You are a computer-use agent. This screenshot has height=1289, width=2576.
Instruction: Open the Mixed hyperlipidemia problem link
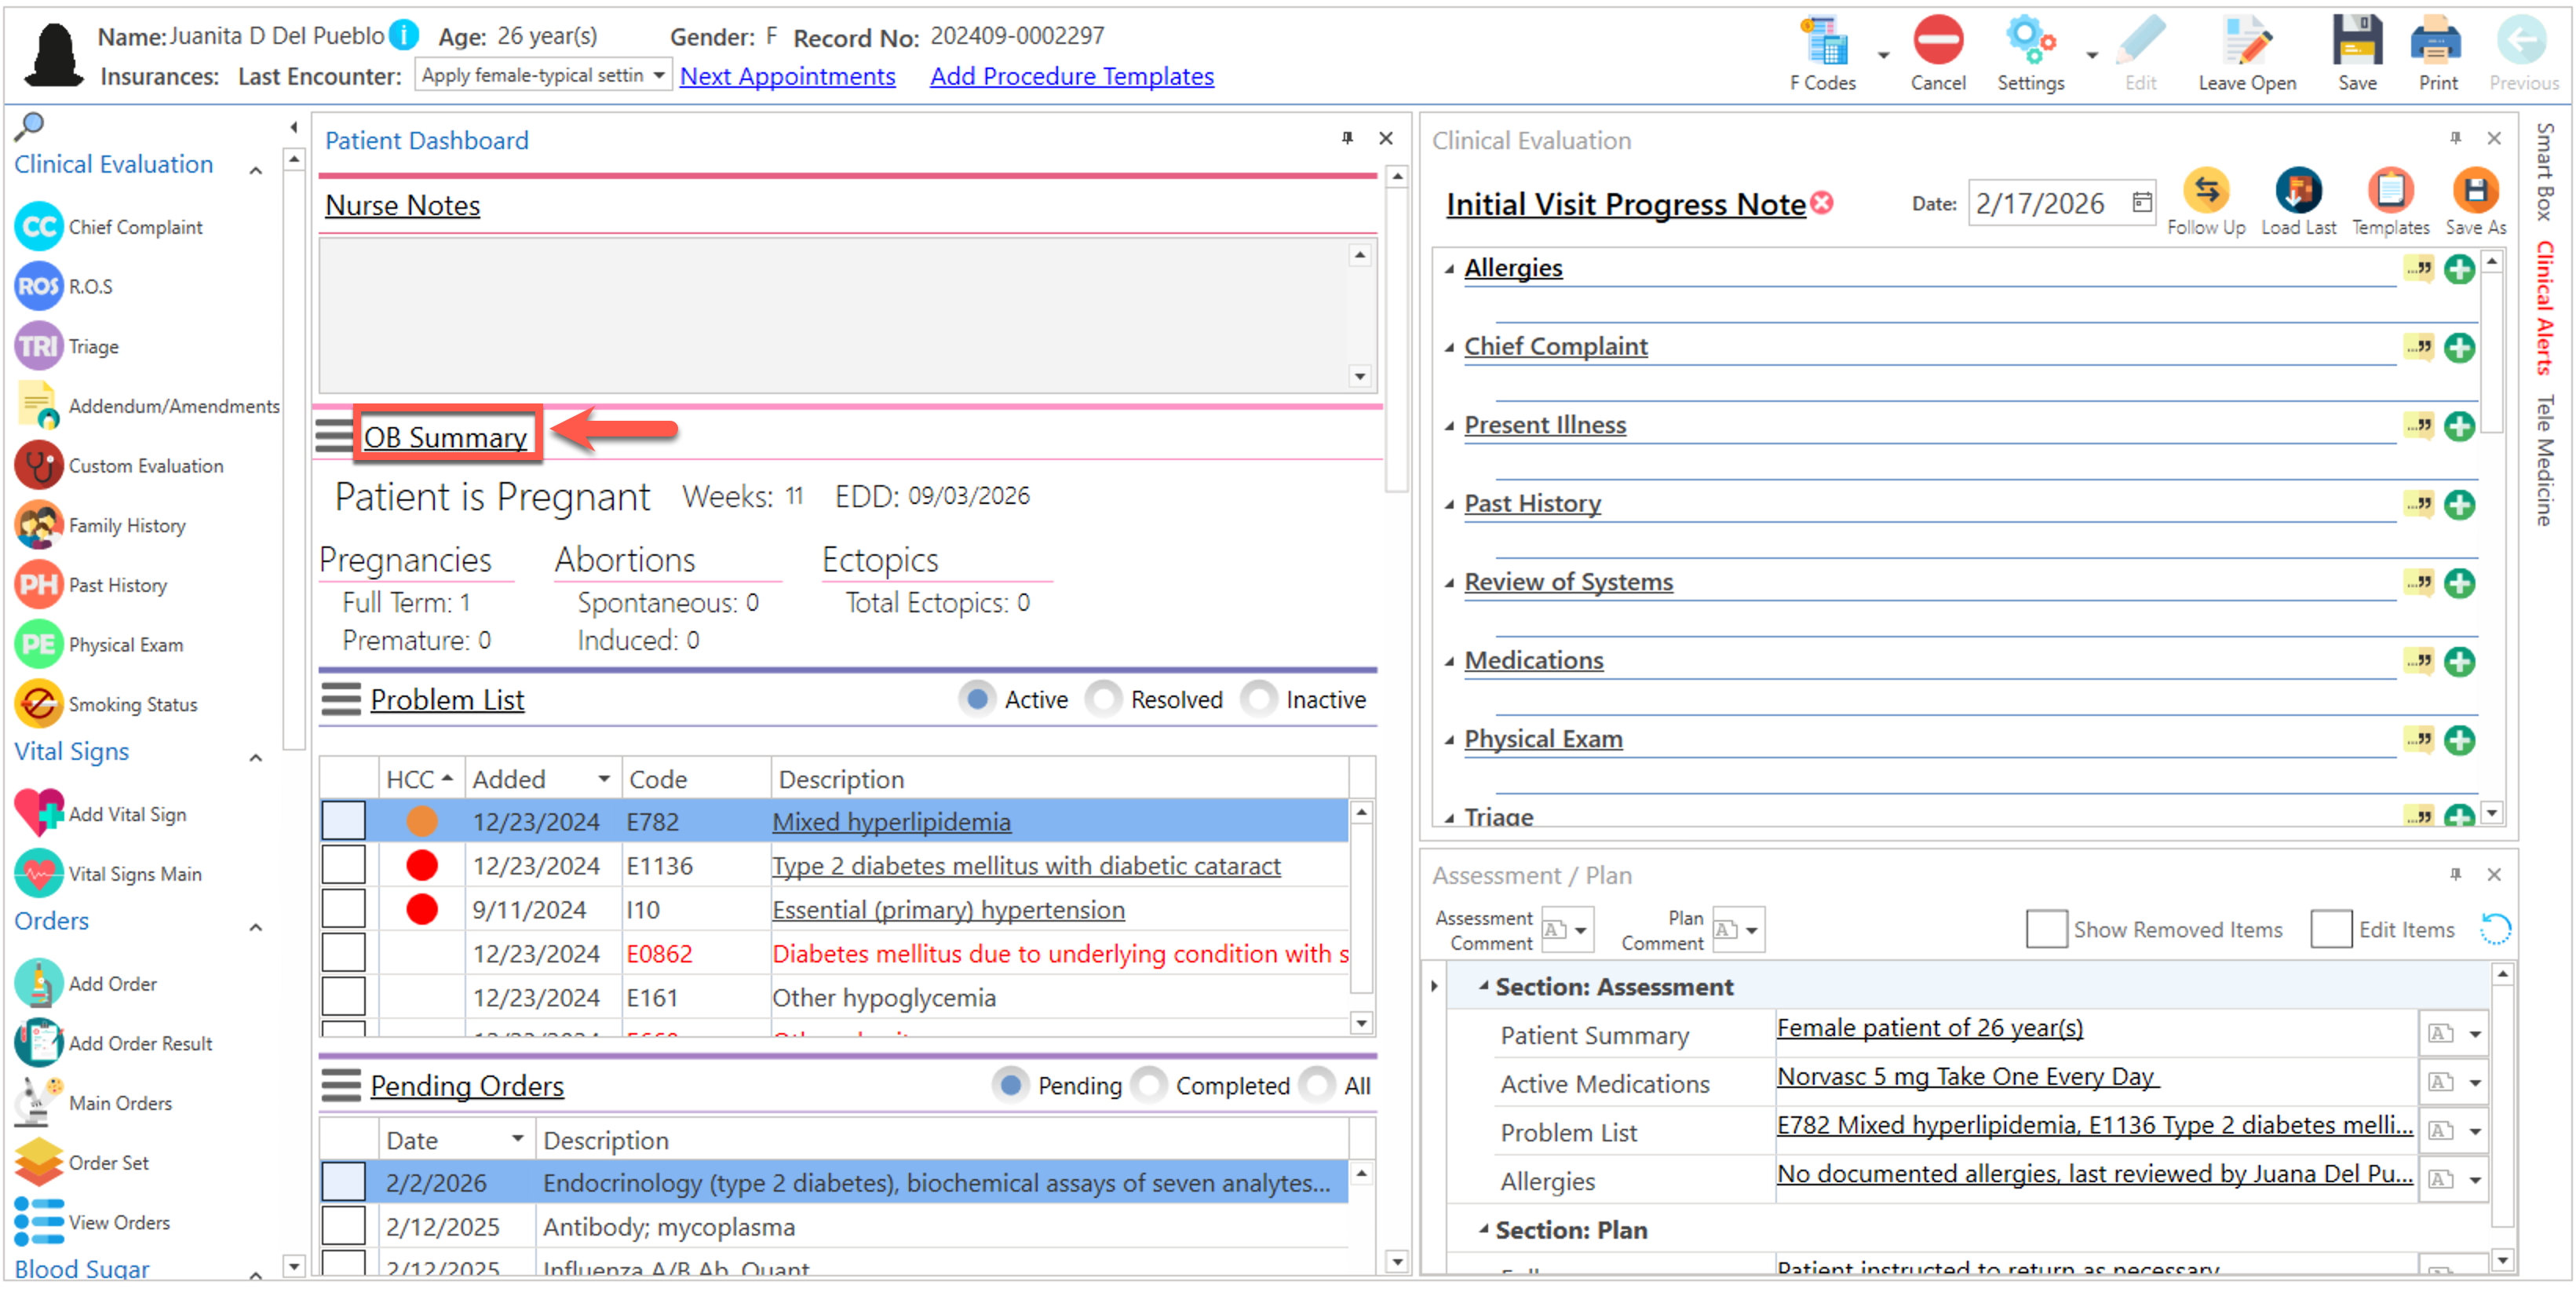pos(890,821)
